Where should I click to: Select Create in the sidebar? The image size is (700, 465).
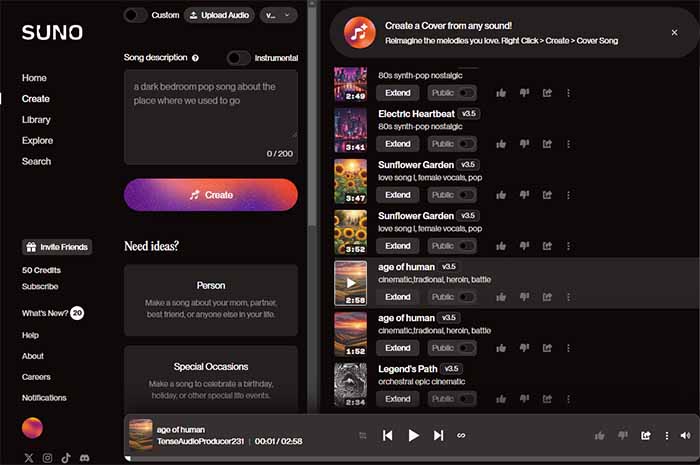coord(36,99)
